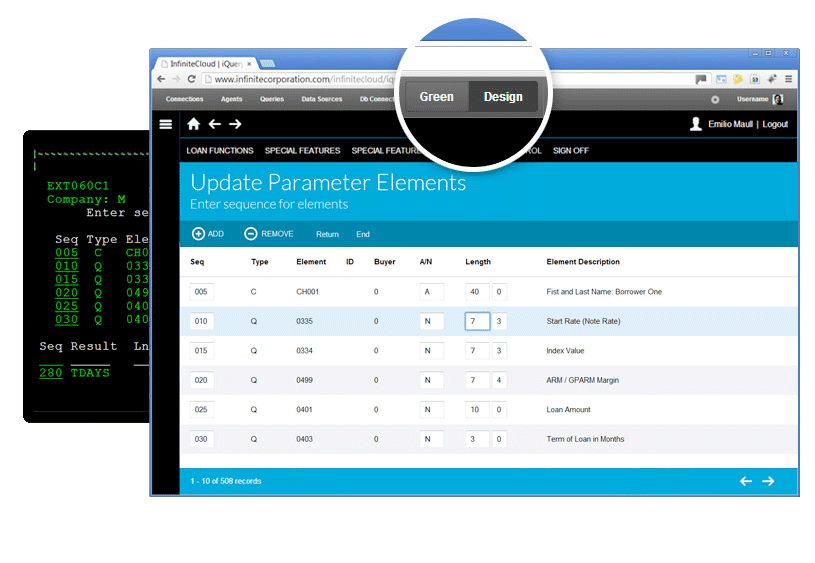Open the Connections menu
This screenshot has height=563, width=815.
coord(185,99)
